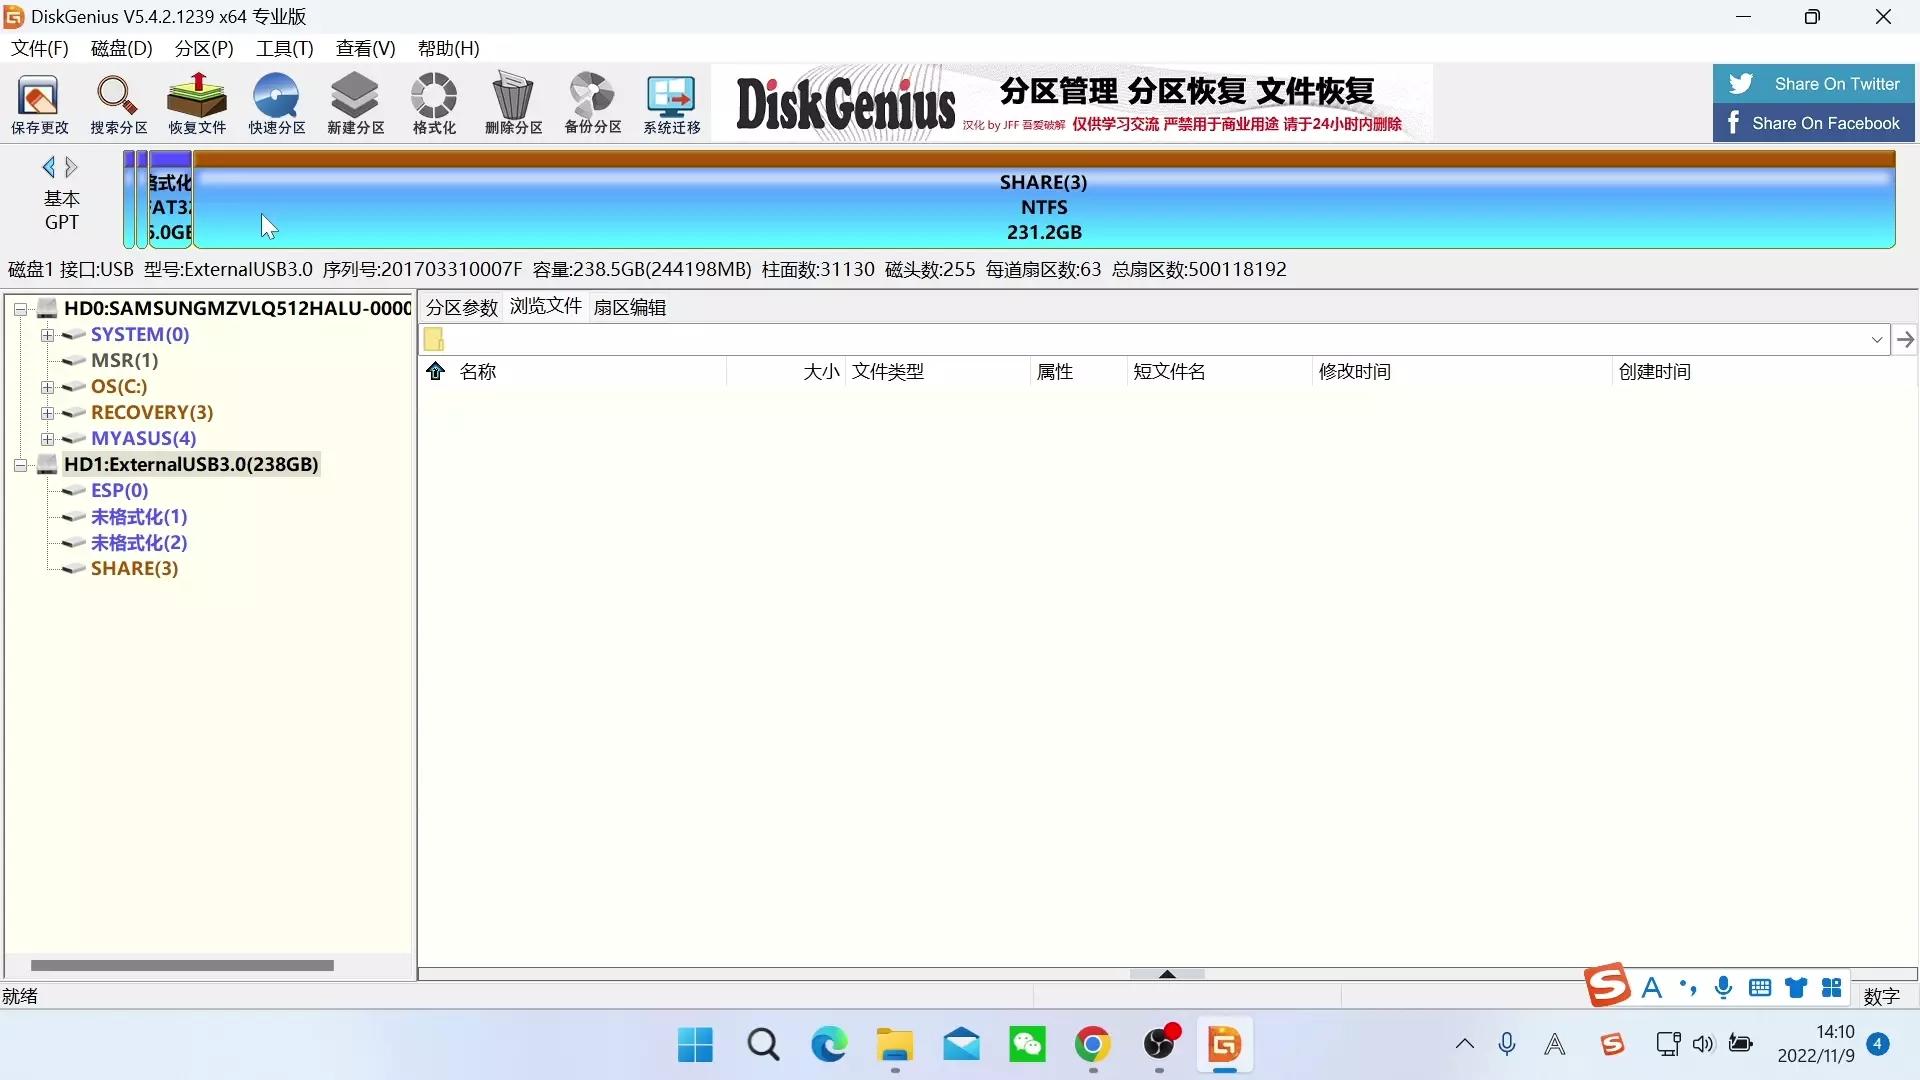Switch to the 扇区编辑 tab
Screen dimensions: 1920x1080
coord(629,306)
